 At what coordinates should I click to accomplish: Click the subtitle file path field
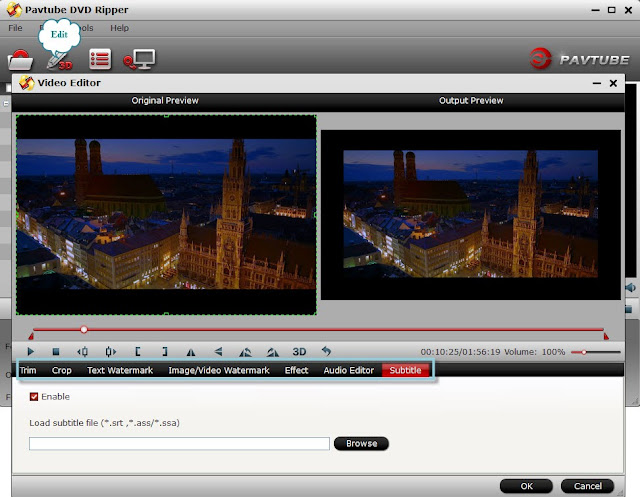(x=179, y=444)
